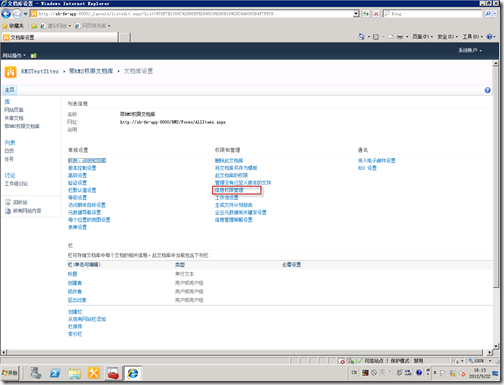Open the file explorer folder taskbar icon

(x=75, y=373)
